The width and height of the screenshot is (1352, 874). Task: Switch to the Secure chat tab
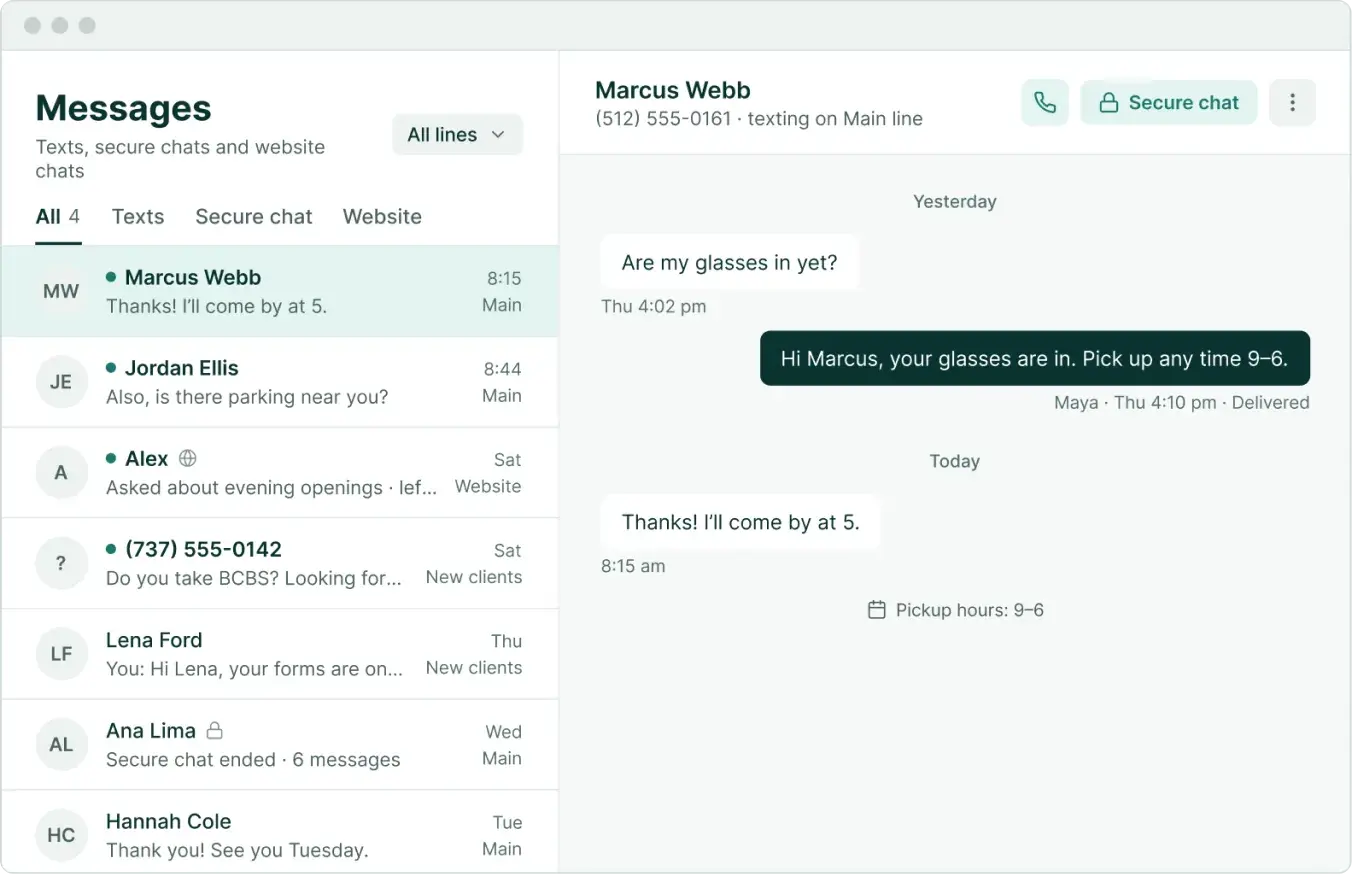pos(254,217)
